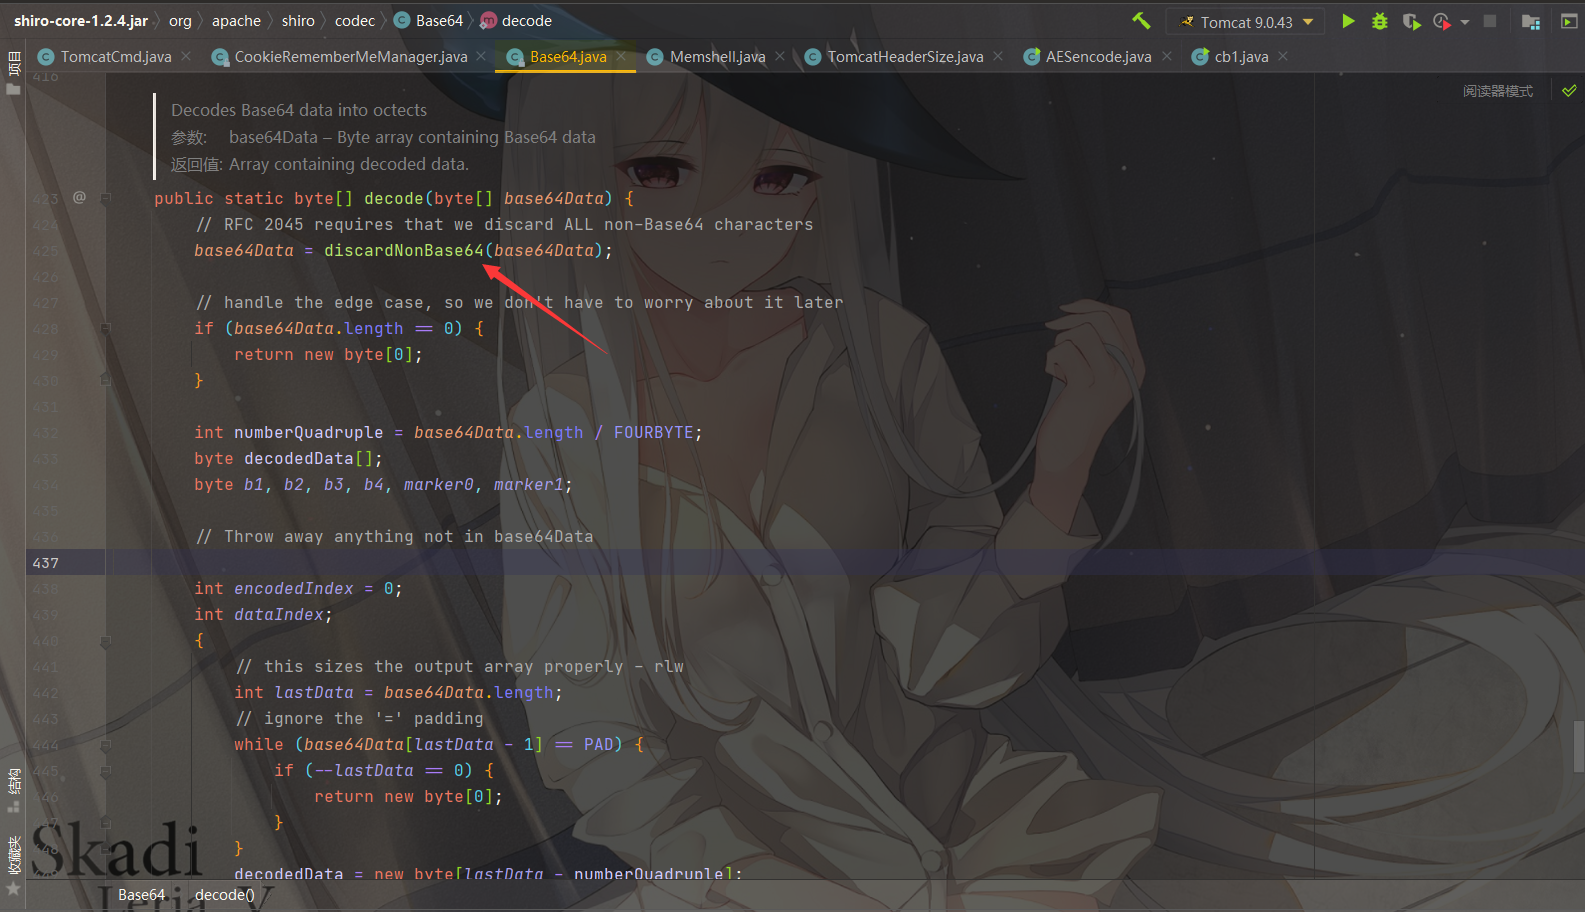Click line number 437 in gutter
Screen dimensions: 1585x912
point(46,563)
